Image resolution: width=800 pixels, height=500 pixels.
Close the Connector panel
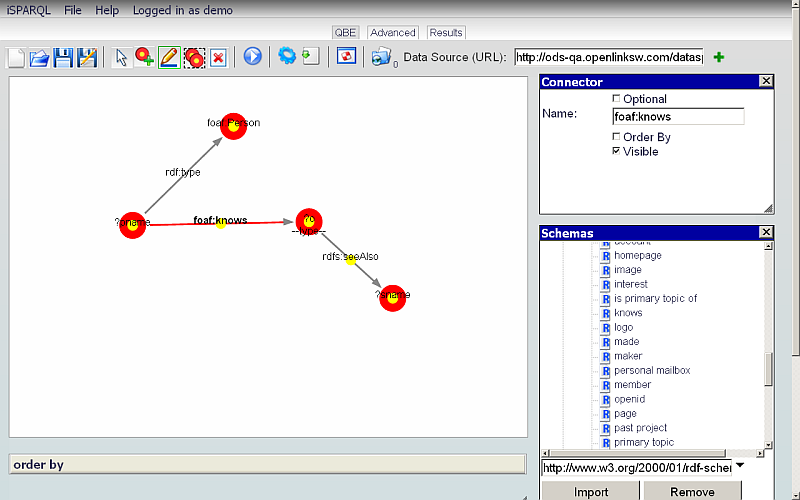[766, 81]
